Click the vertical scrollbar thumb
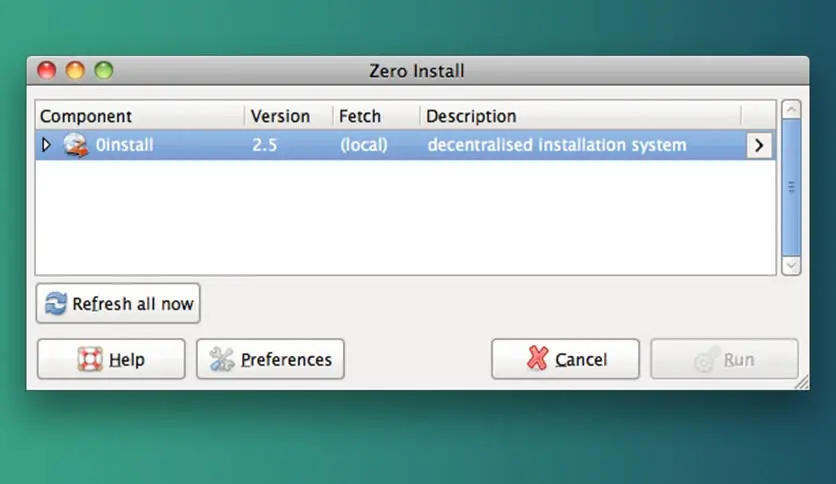 (791, 187)
